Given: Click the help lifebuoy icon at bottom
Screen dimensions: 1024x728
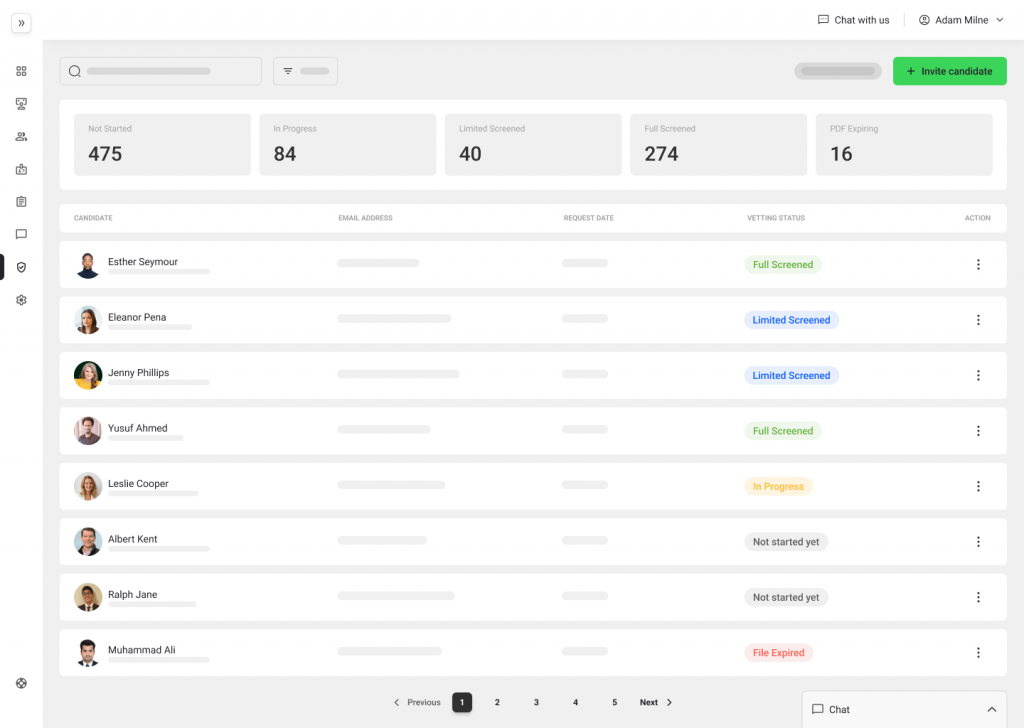Looking at the screenshot, I should tap(21, 683).
